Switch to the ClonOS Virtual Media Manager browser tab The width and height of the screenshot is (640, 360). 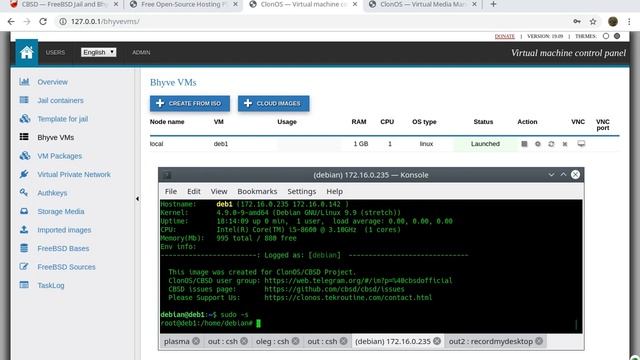(x=422, y=4)
